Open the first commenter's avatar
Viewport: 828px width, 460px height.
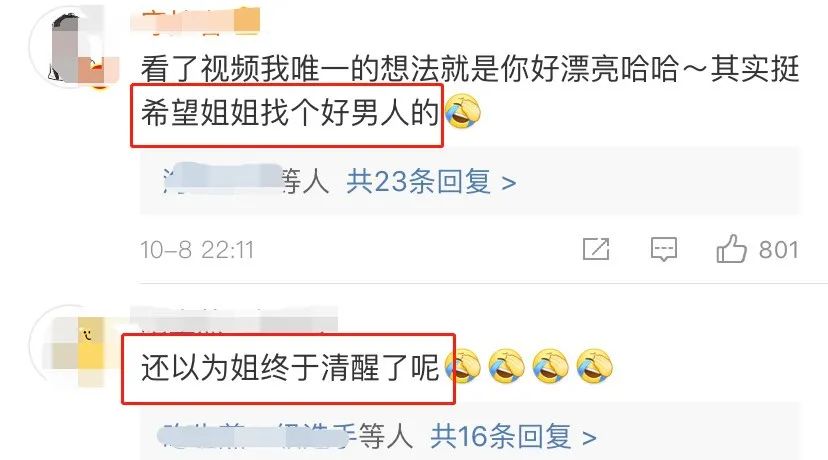click(76, 48)
